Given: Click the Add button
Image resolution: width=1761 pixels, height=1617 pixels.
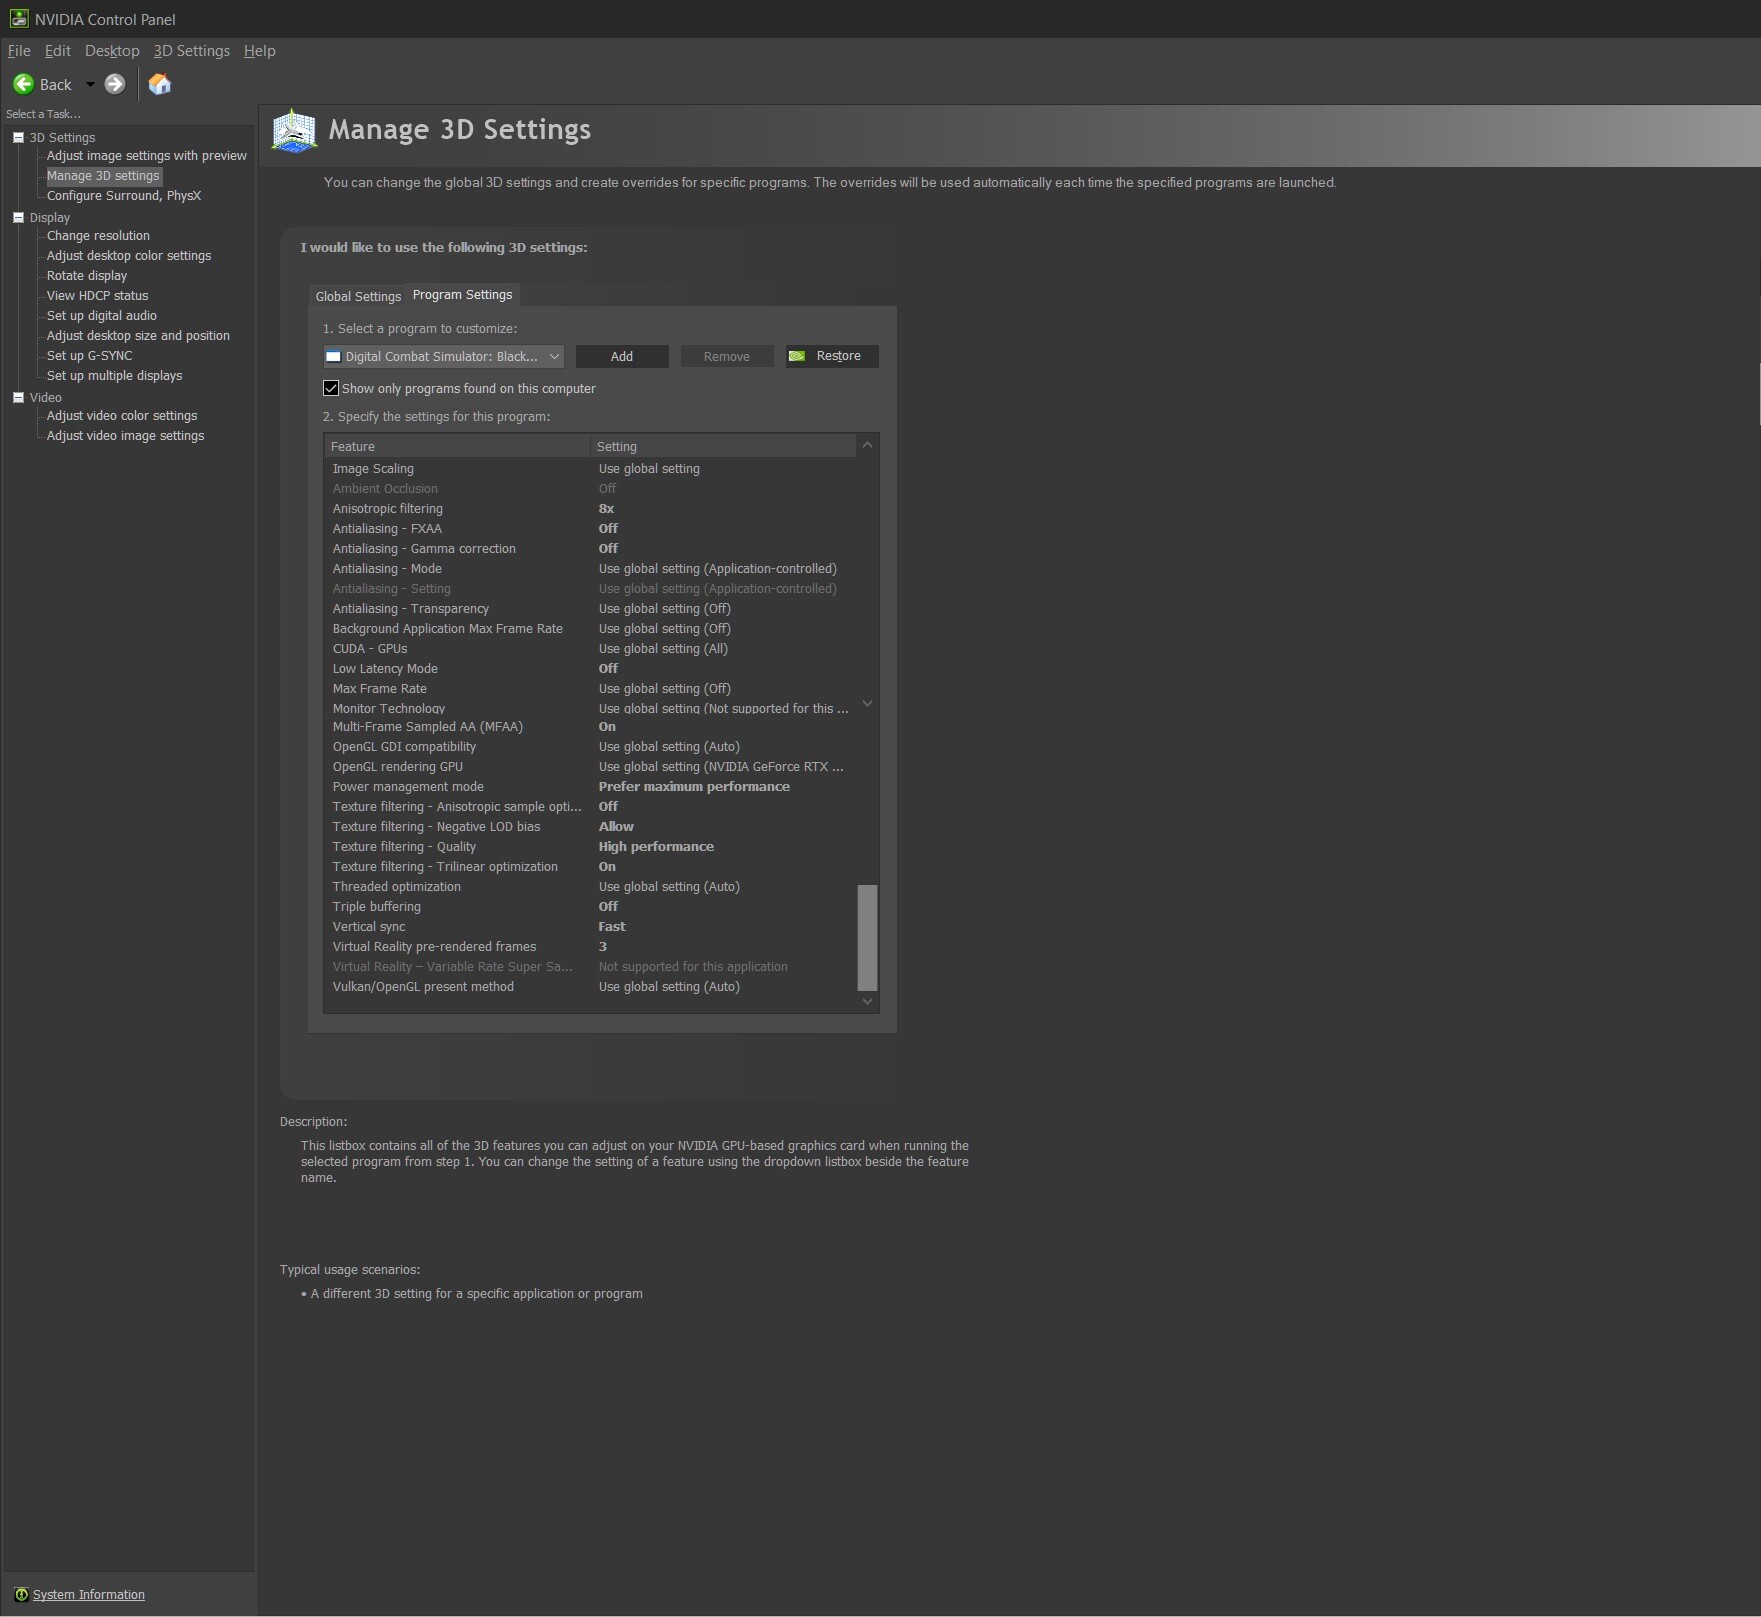Looking at the screenshot, I should [622, 356].
